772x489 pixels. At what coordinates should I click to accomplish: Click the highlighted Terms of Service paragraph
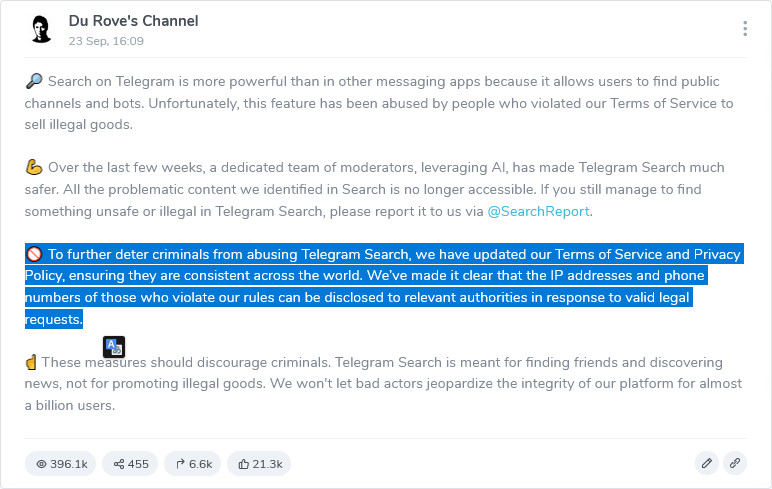[x=384, y=286]
